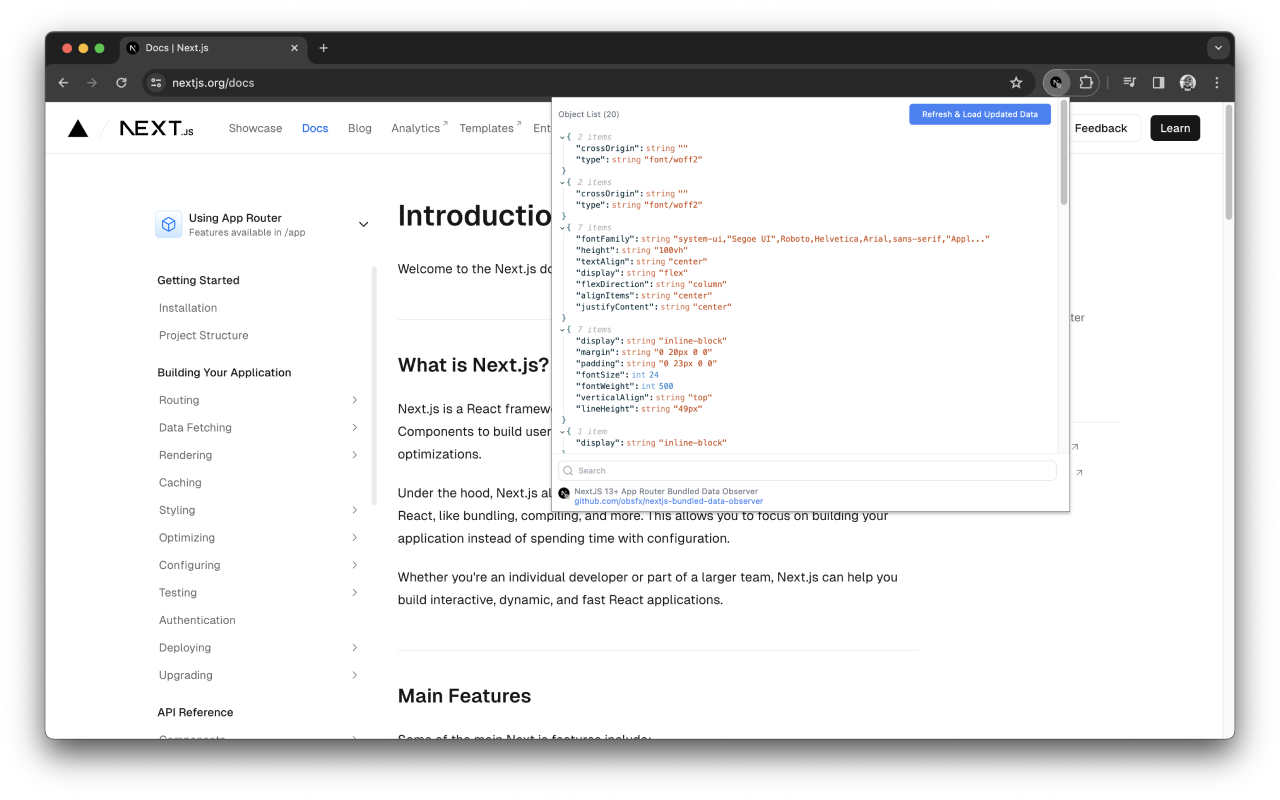Reload the nextjs.org/docs page
Viewport: 1280px width, 800px height.
click(121, 83)
